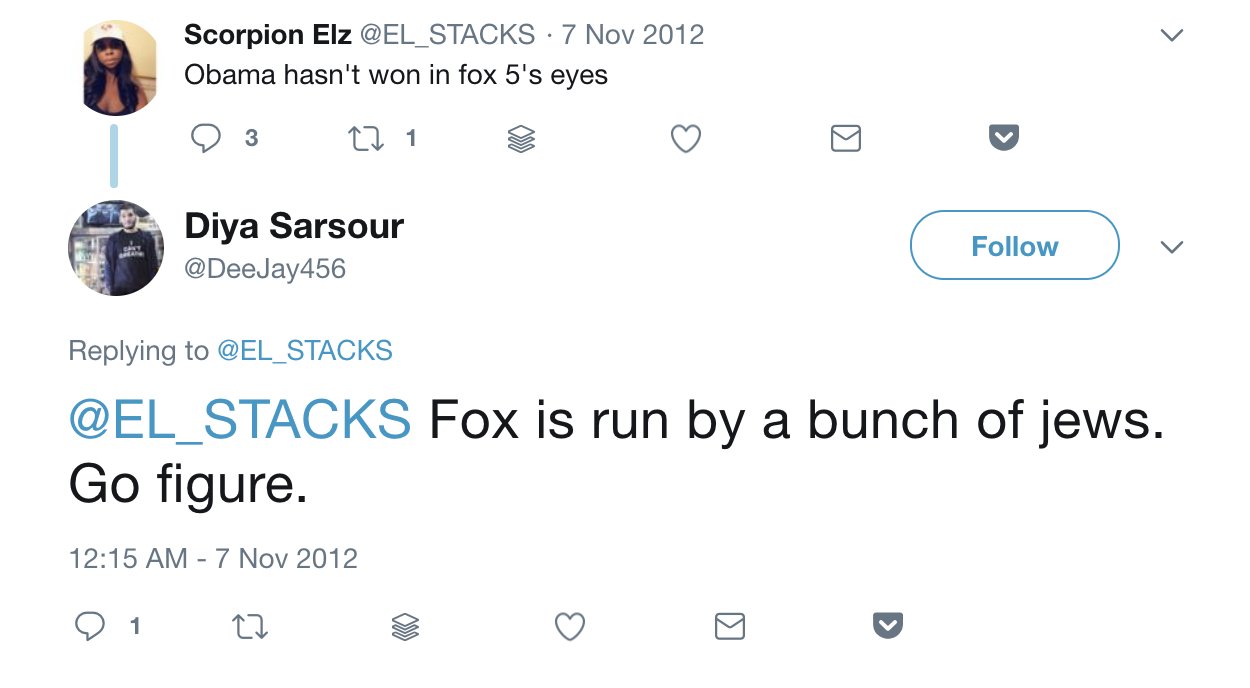The width and height of the screenshot is (1250, 688).
Task: Add main tweet to Buffer
Action: point(405,627)
